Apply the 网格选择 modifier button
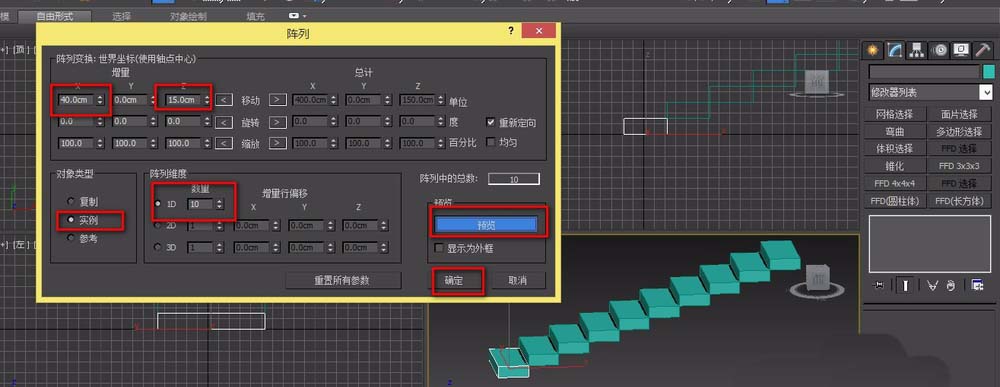The height and width of the screenshot is (387, 1000). tap(894, 114)
